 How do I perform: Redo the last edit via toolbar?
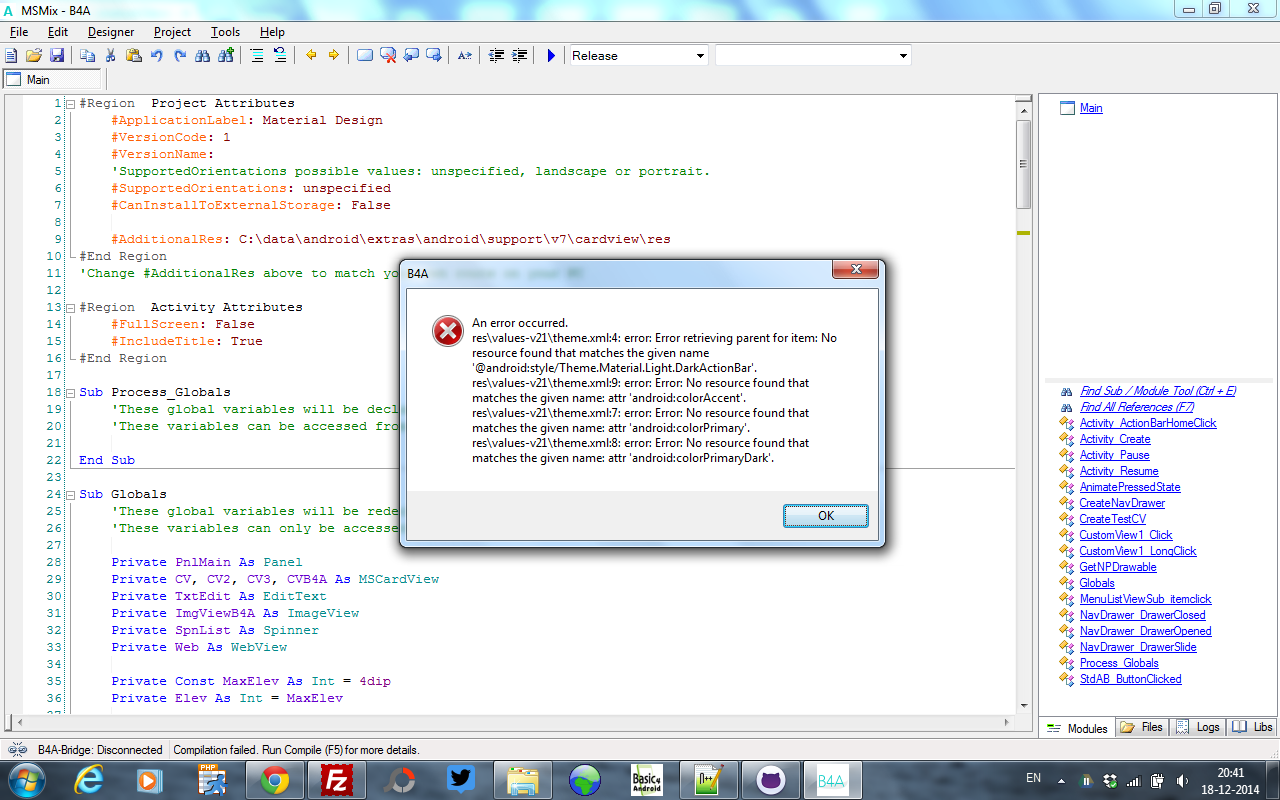pyautogui.click(x=180, y=56)
